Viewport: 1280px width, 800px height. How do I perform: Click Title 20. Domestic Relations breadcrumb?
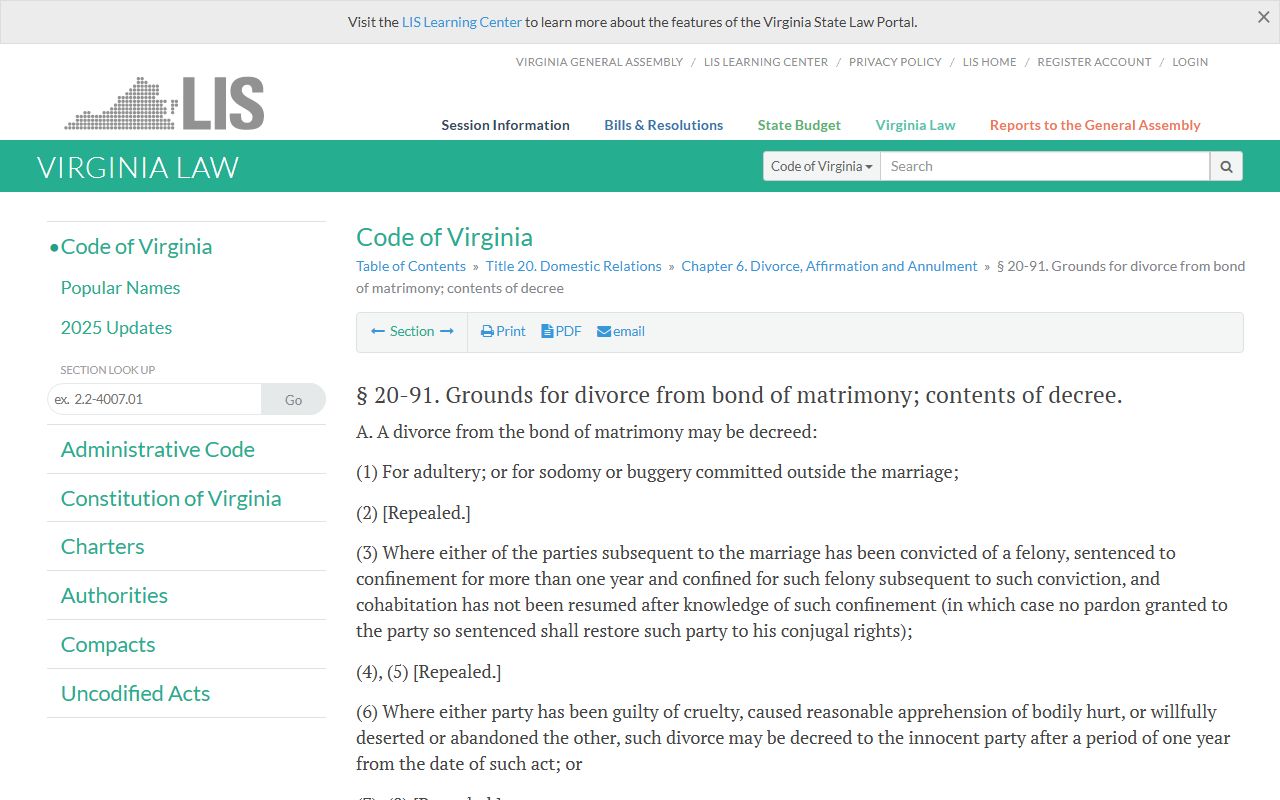(574, 266)
